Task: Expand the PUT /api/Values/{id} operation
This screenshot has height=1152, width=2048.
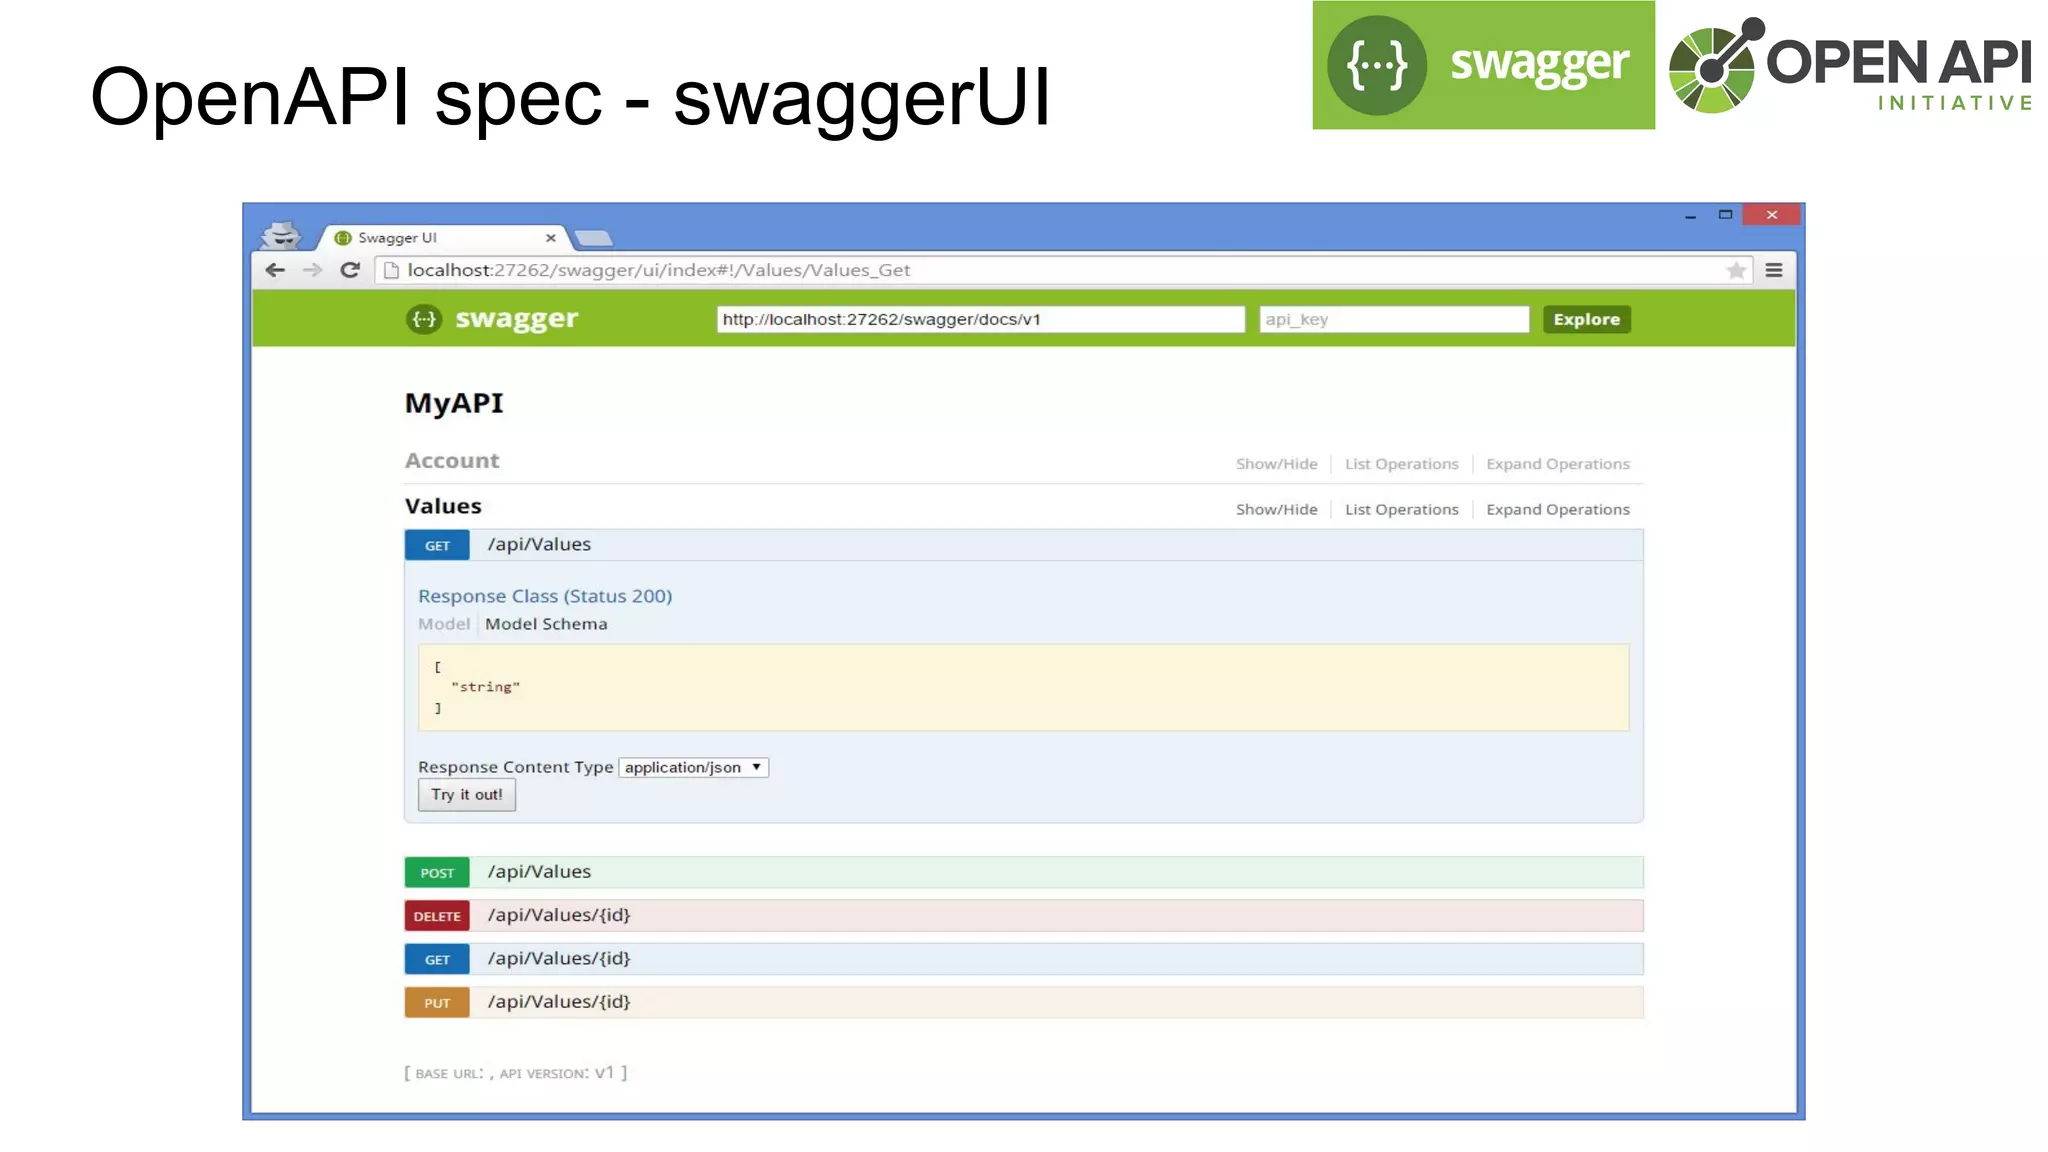Action: 558,1002
